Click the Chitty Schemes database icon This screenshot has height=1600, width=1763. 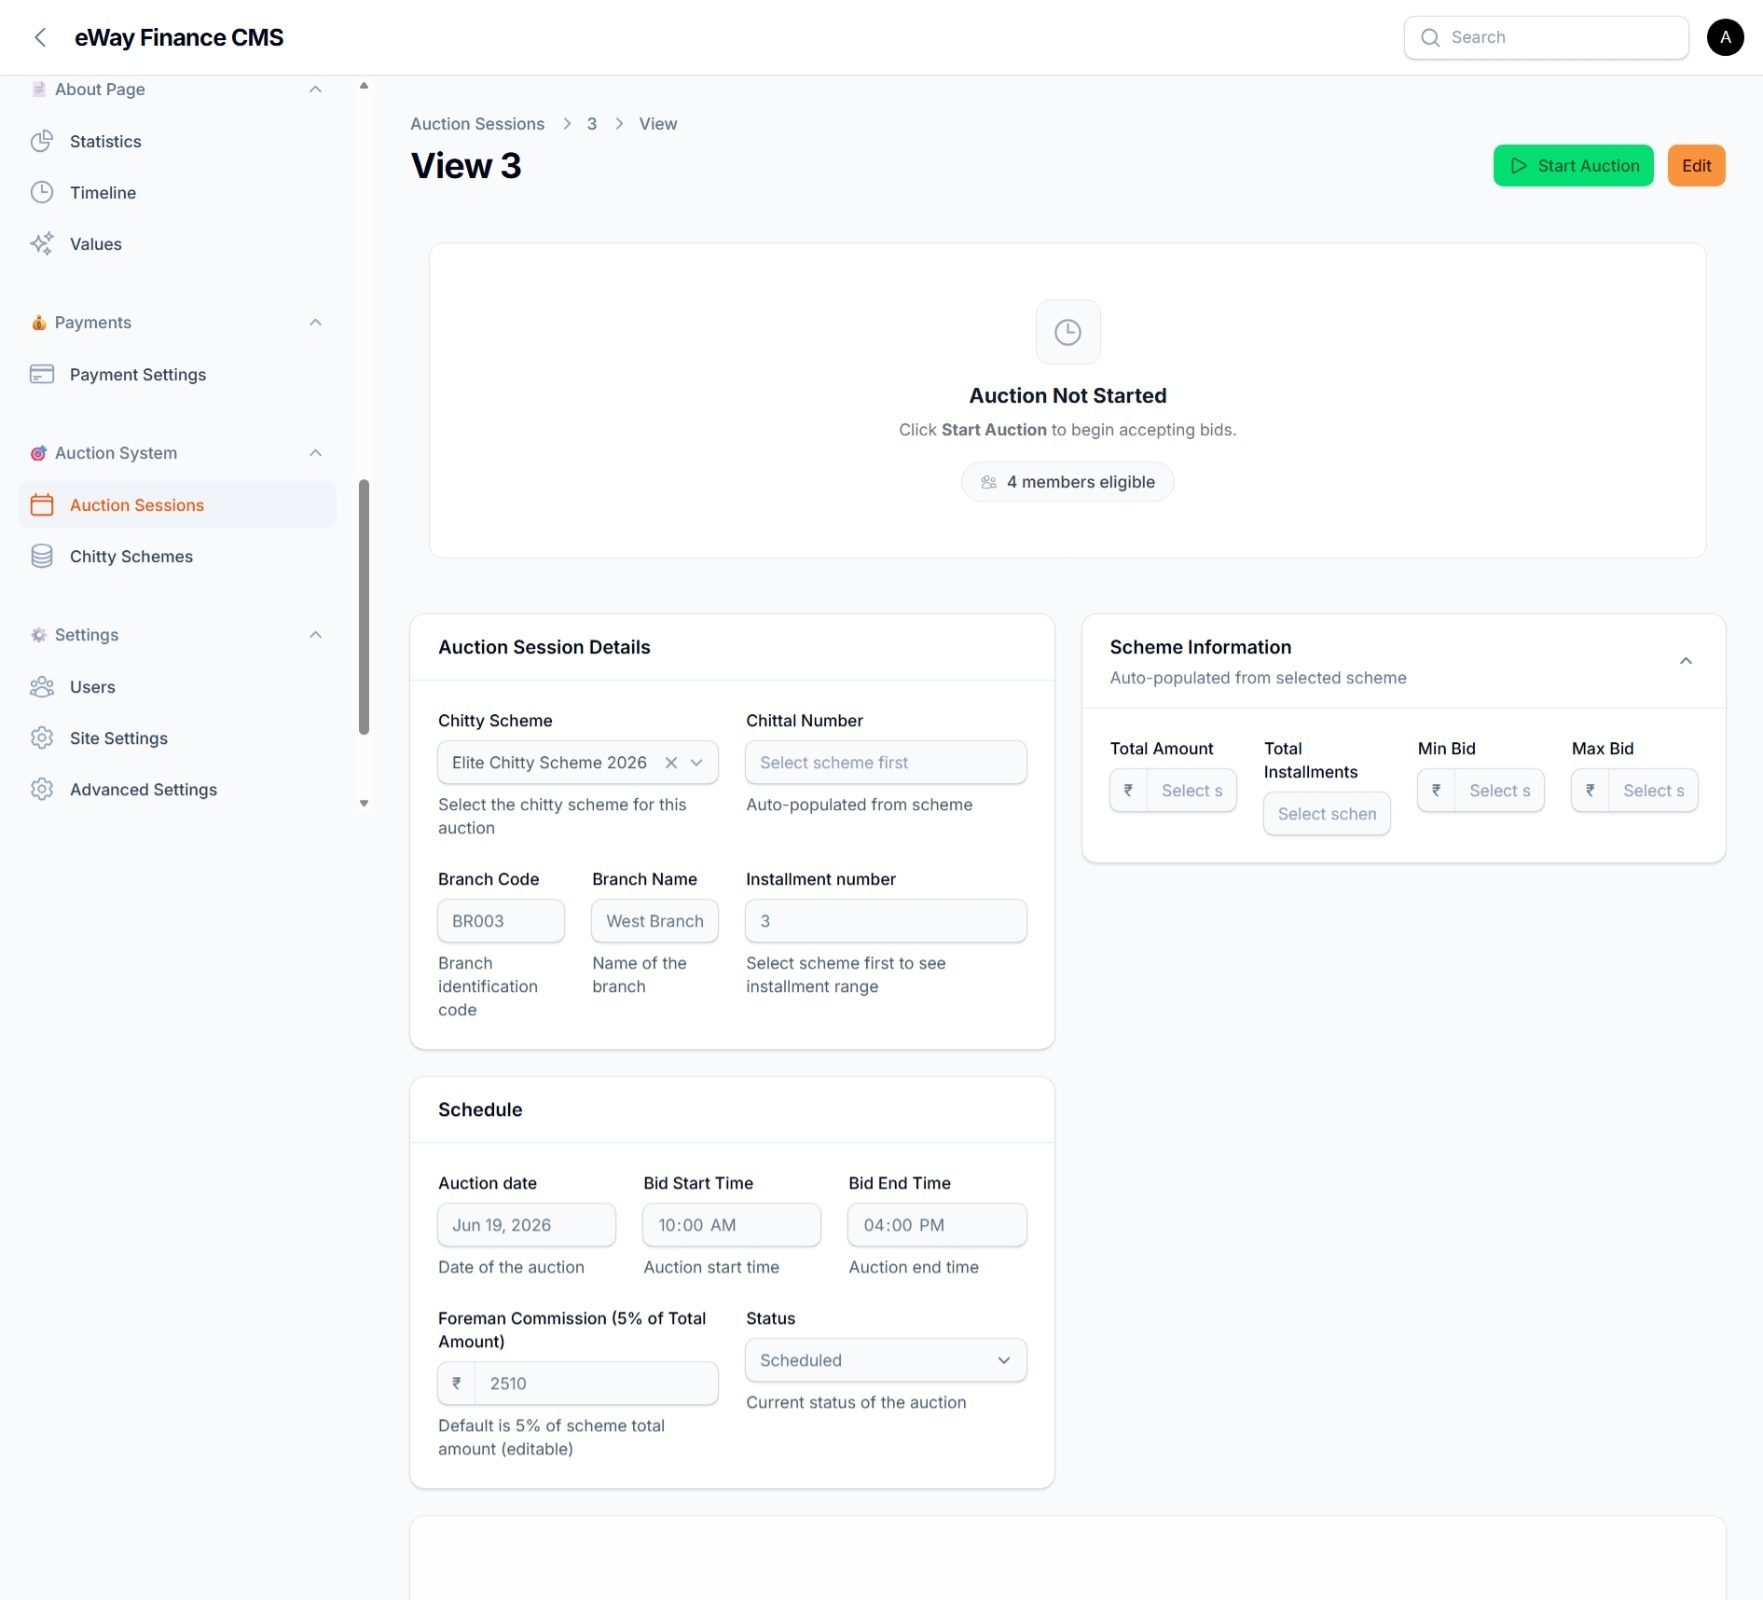pos(42,556)
